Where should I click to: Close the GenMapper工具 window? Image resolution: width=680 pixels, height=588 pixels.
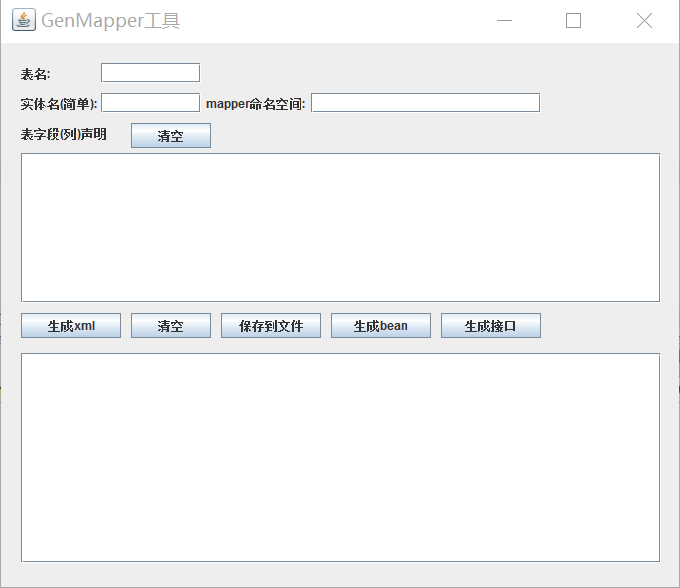(644, 21)
